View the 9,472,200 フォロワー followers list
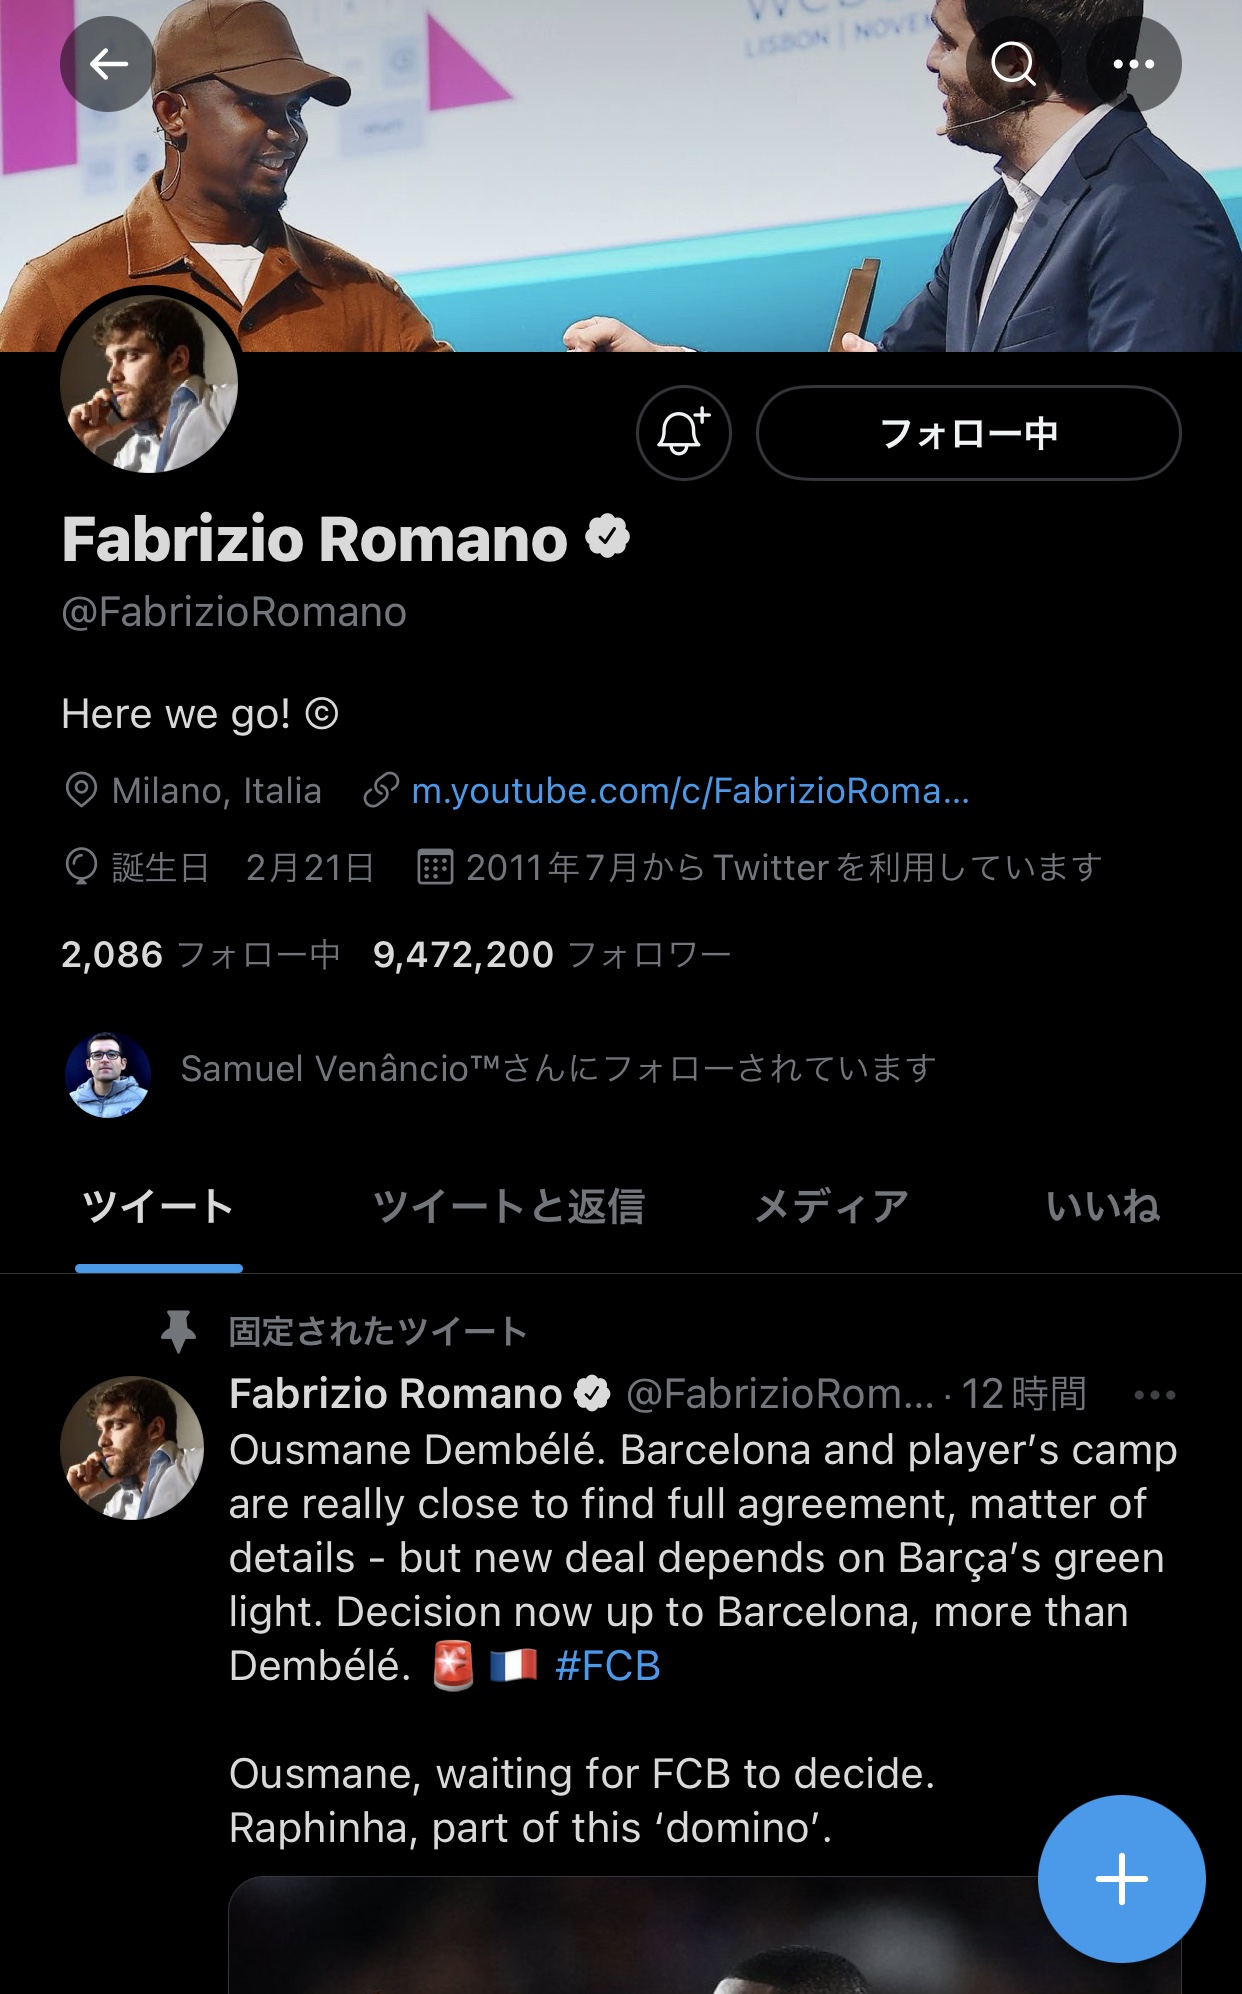This screenshot has width=1242, height=1994. click(x=551, y=955)
